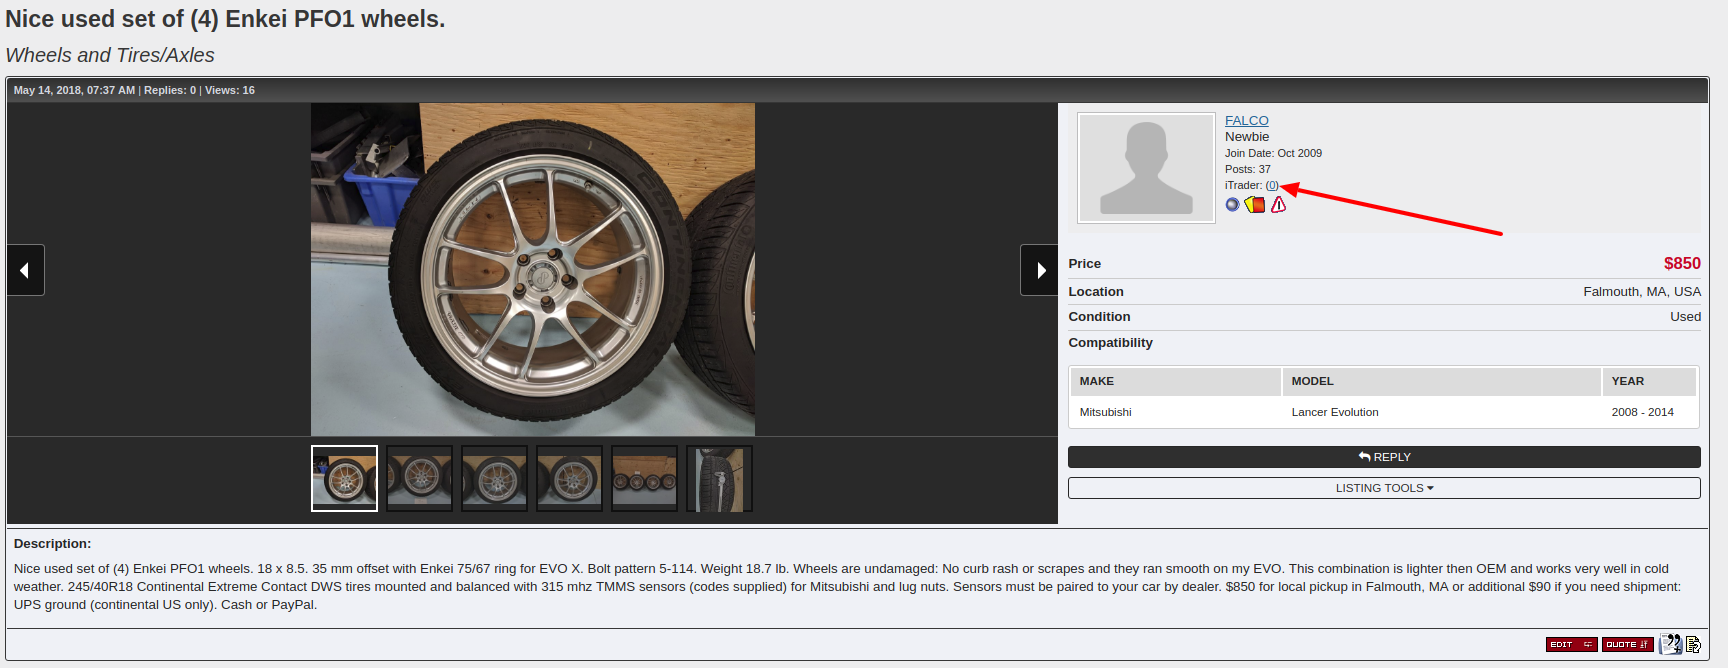Screen dimensions: 1728x668
Task: Select the third wheel thumbnail
Action: point(494,478)
